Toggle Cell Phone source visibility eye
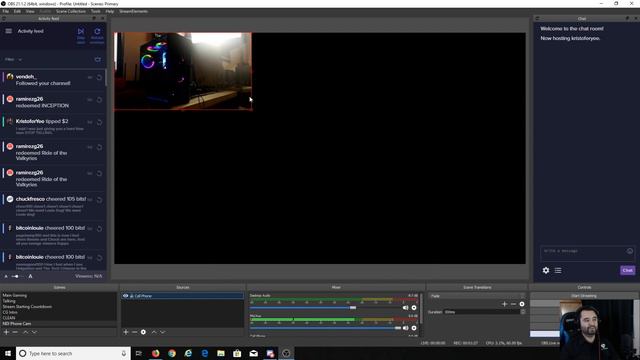The height and width of the screenshot is (360, 640). pyautogui.click(x=126, y=296)
